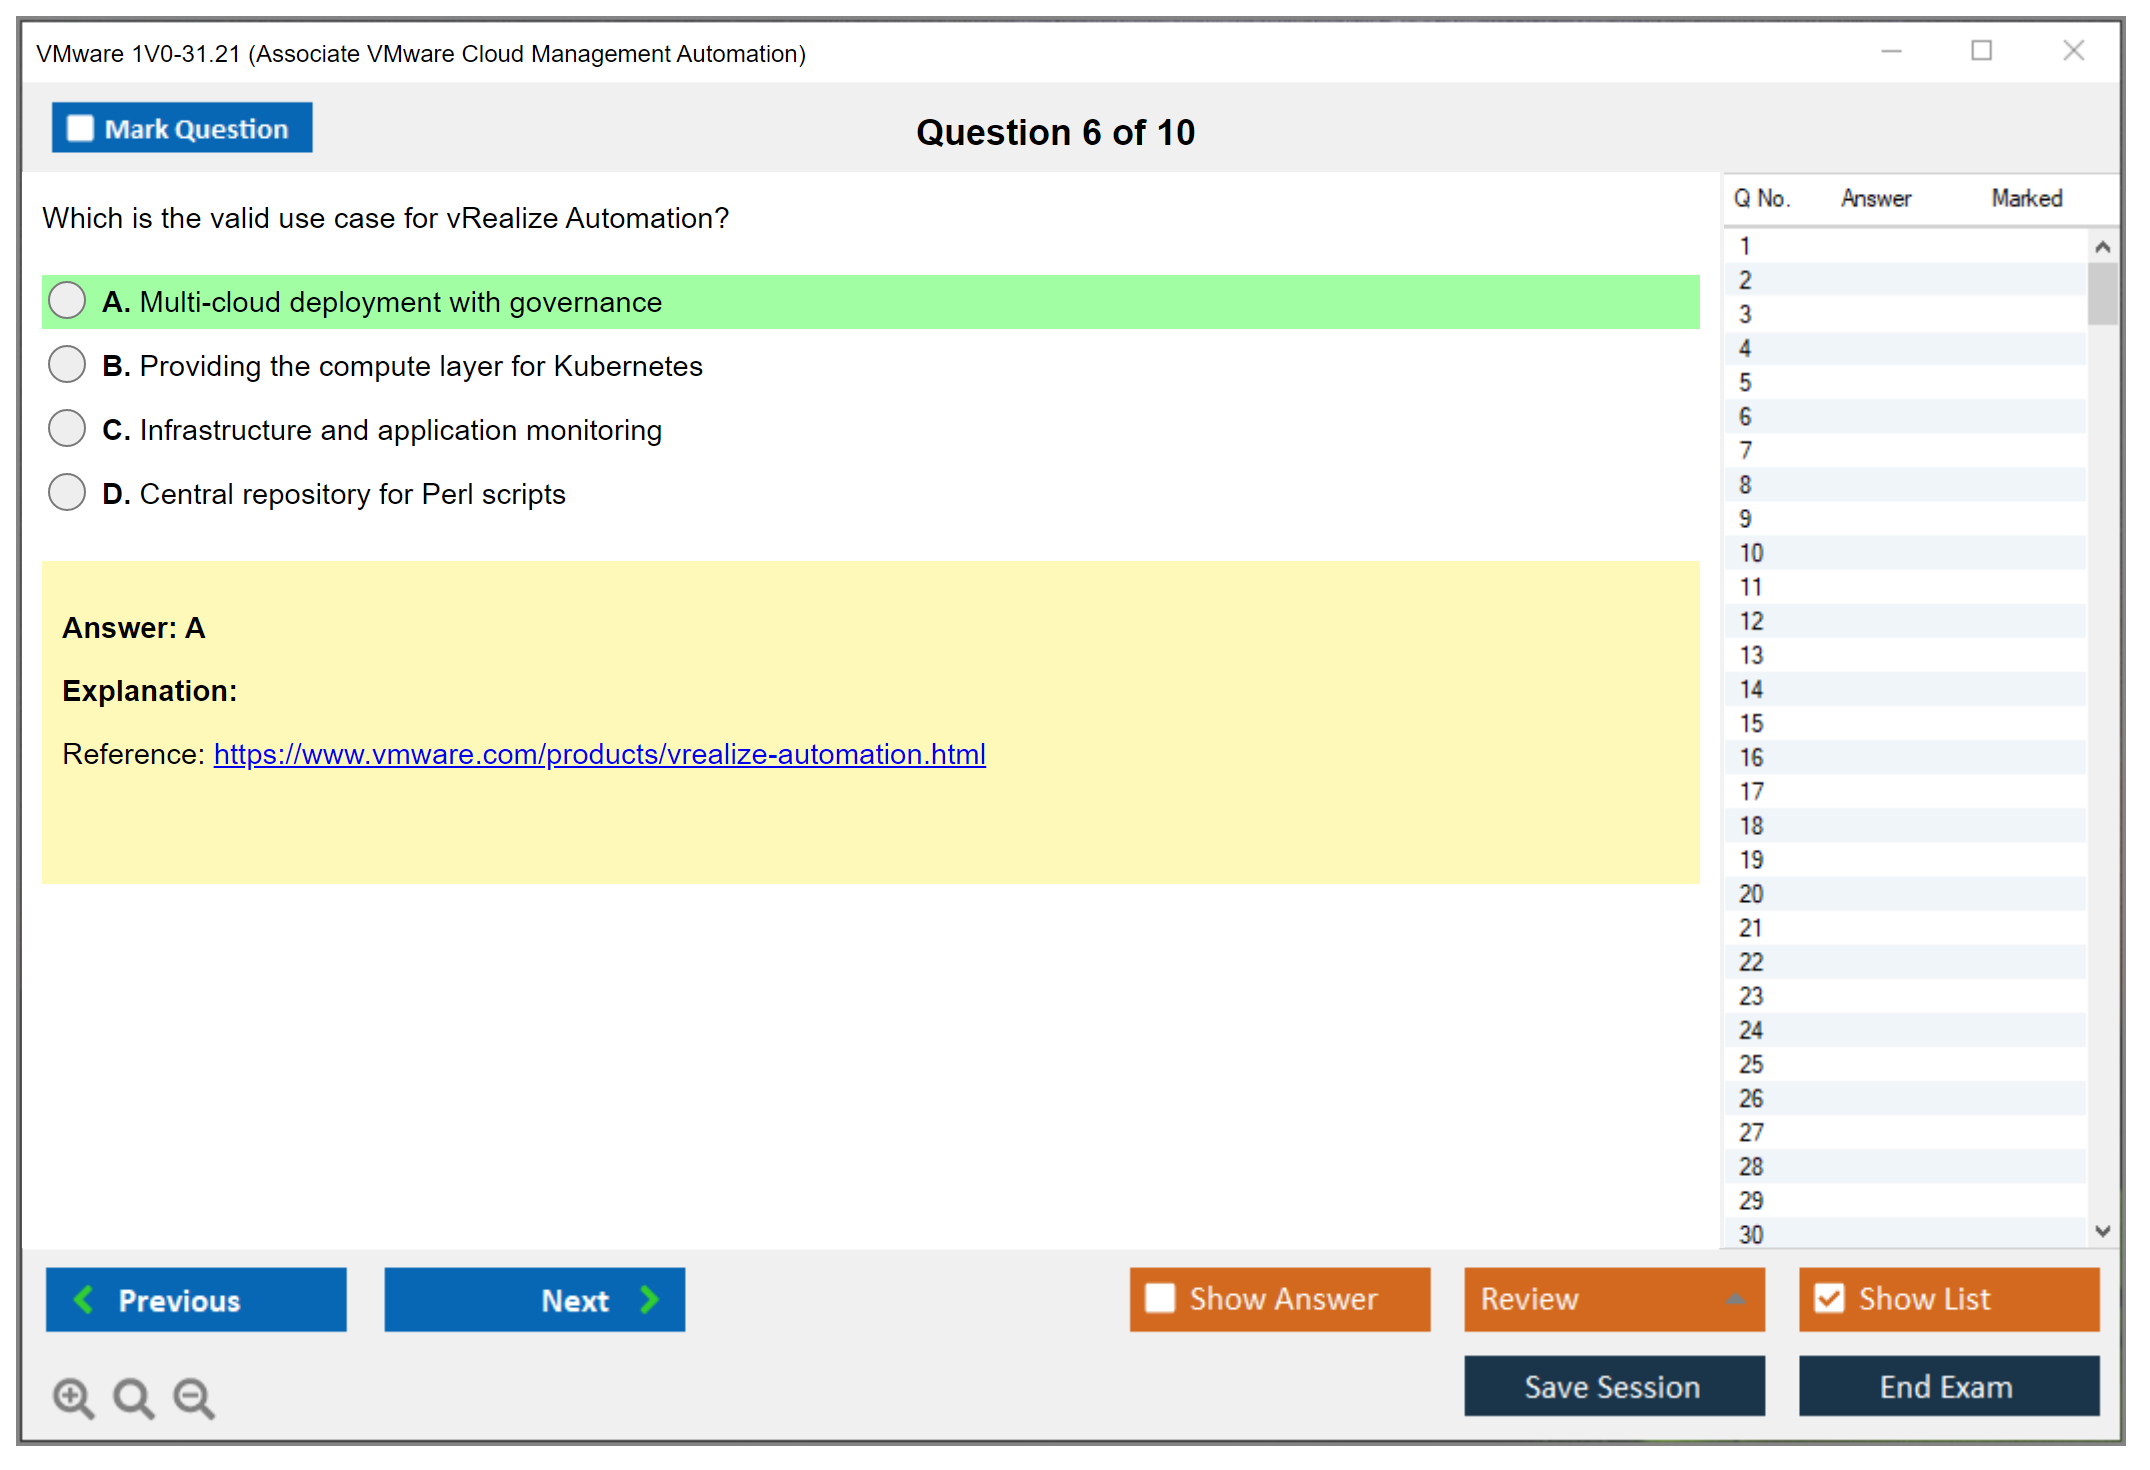Select question 10 in the list
Image resolution: width=2150 pixels, height=1470 pixels.
[x=1751, y=553]
